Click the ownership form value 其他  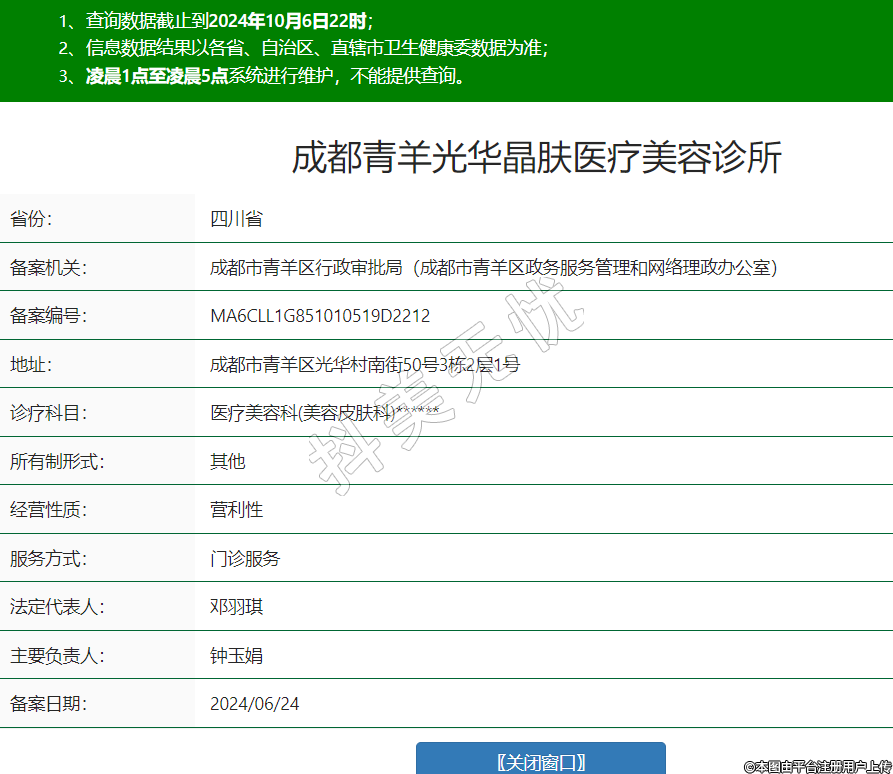point(227,461)
